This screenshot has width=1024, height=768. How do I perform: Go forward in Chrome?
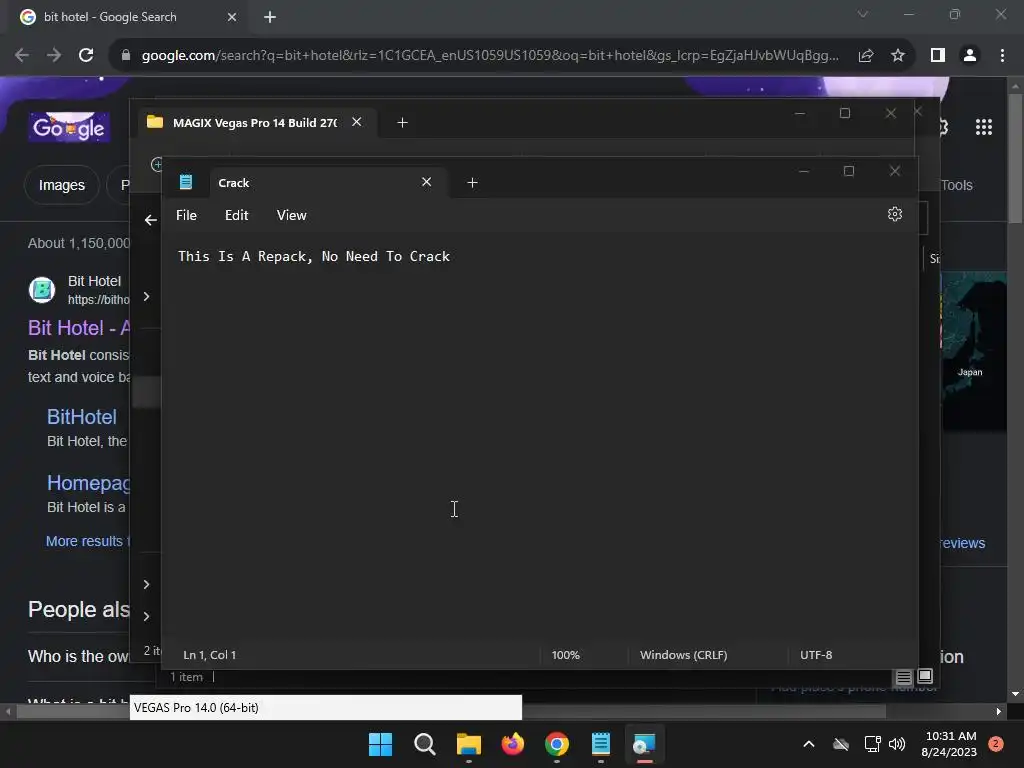(x=54, y=56)
